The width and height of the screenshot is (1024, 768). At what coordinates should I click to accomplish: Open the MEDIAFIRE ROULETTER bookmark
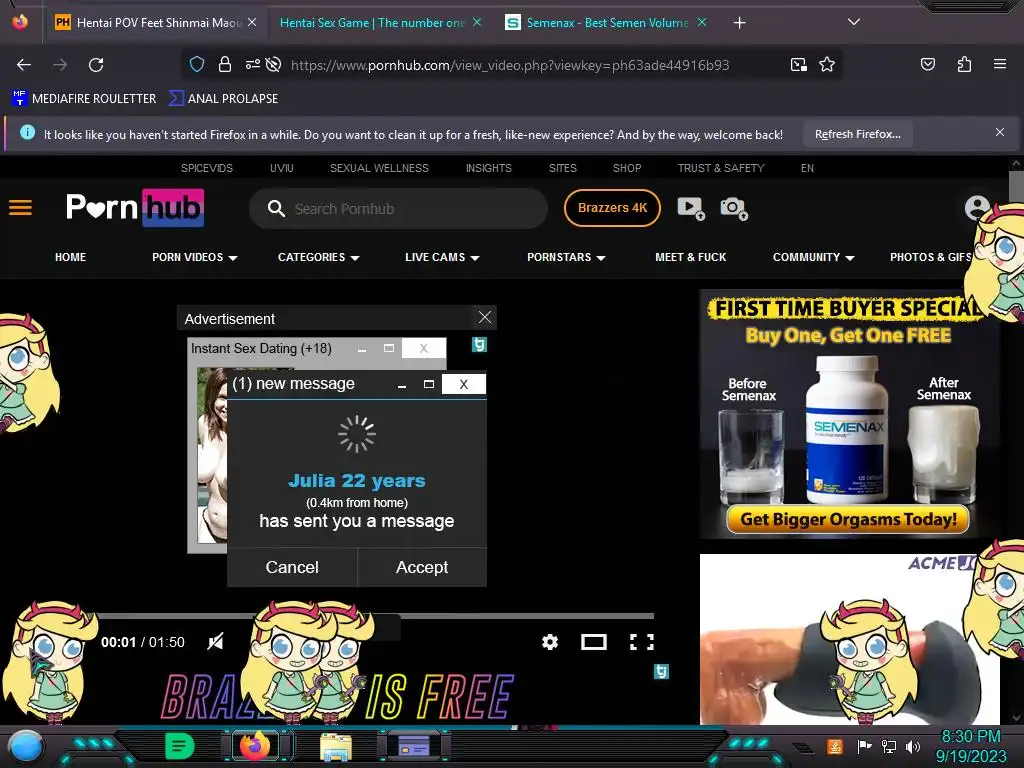[84, 99]
